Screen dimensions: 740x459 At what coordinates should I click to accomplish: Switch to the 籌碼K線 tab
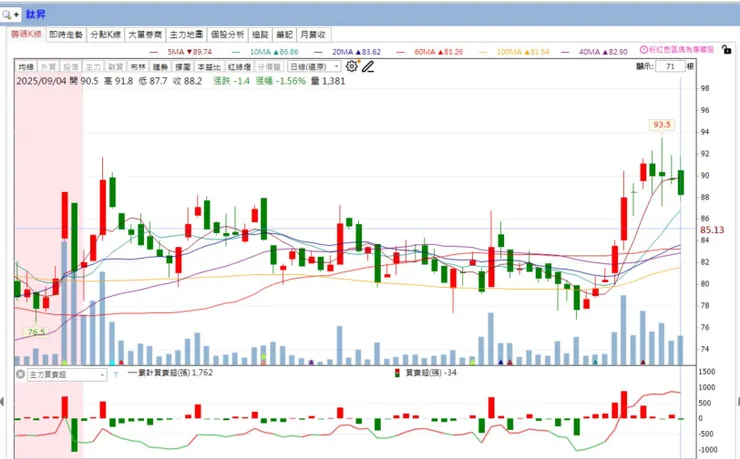coord(26,34)
